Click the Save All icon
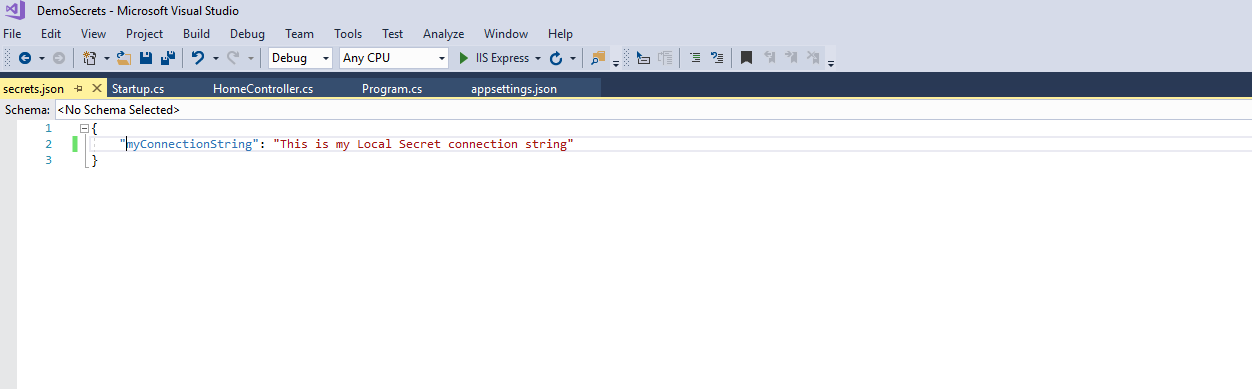The width and height of the screenshot is (1252, 389). [168, 58]
